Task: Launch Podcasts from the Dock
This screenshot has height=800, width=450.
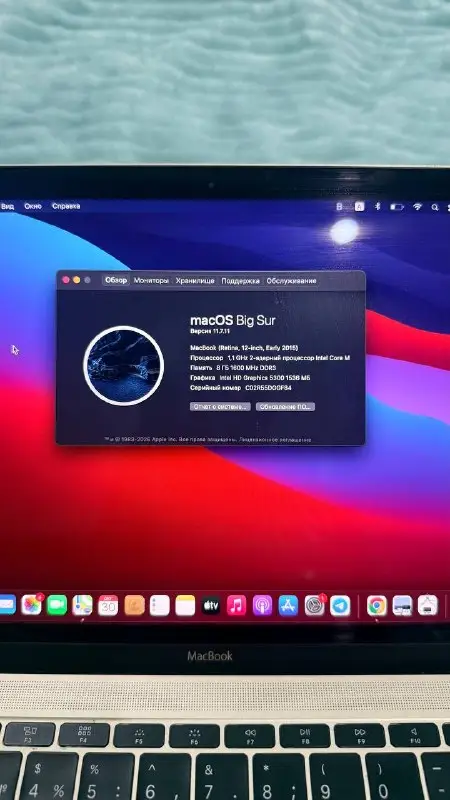Action: tap(262, 605)
